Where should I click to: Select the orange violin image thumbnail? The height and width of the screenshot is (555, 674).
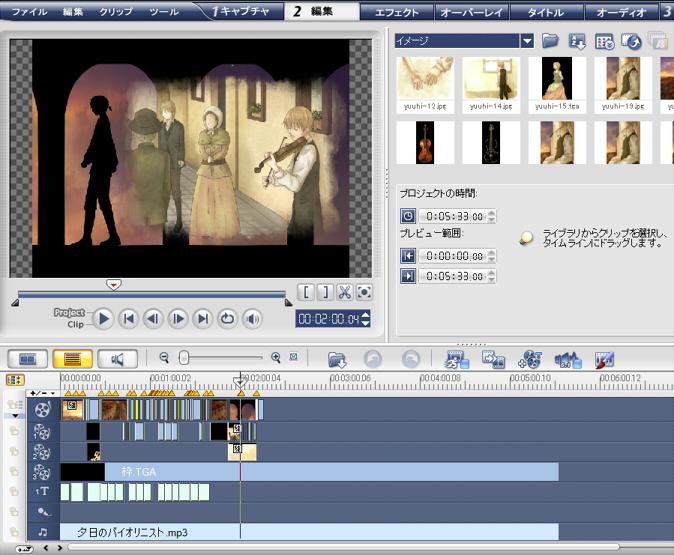425,142
